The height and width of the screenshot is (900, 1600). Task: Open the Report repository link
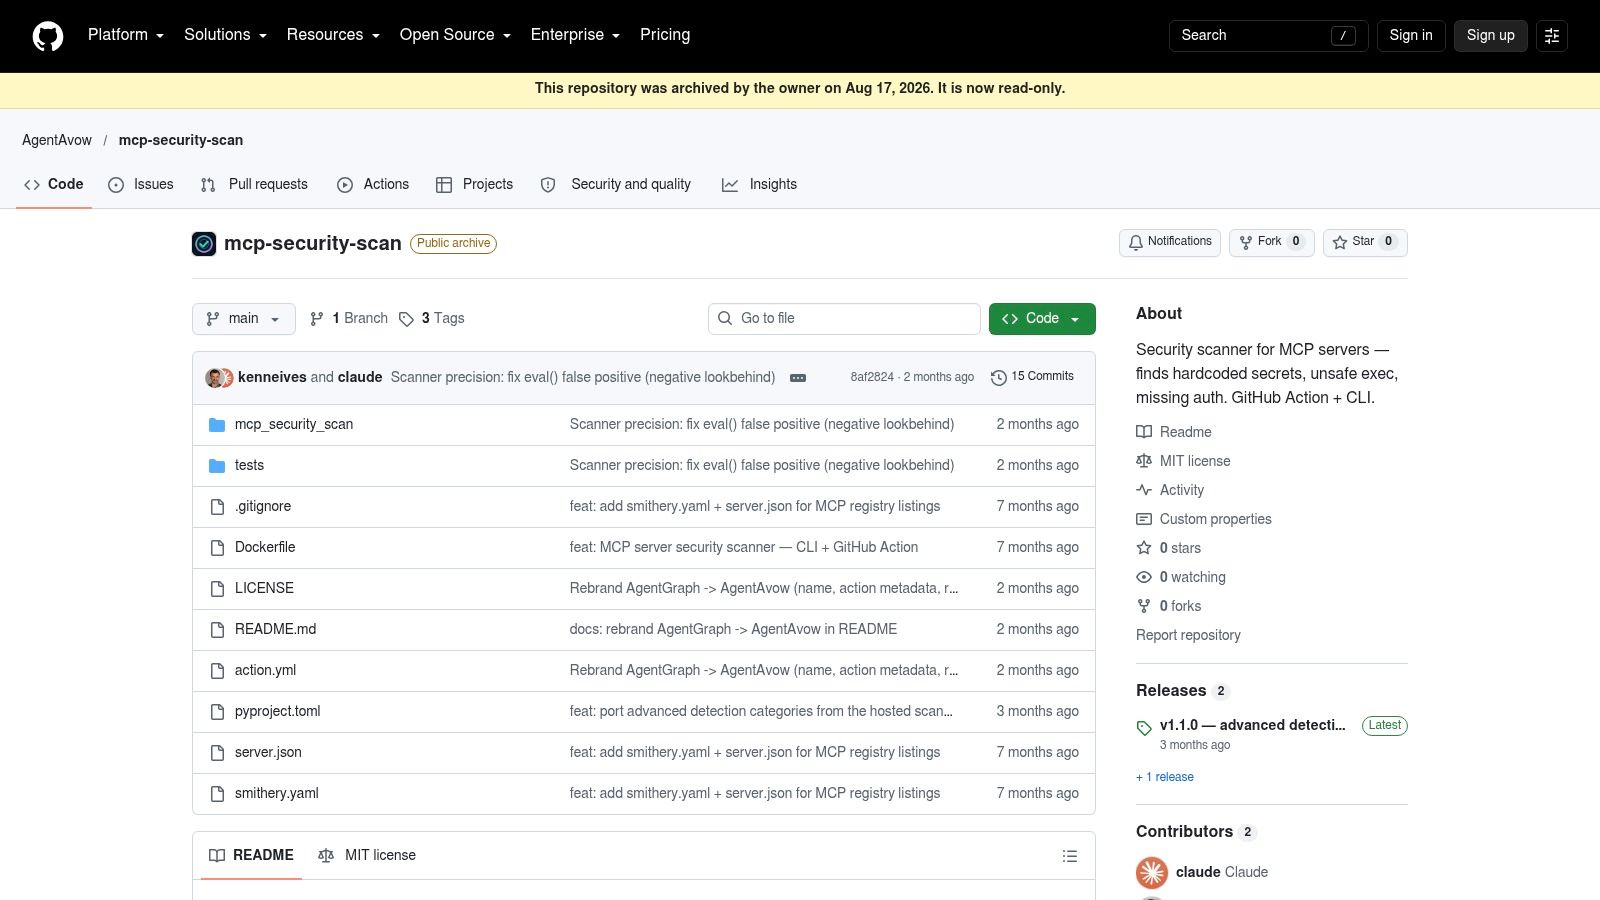(1188, 636)
